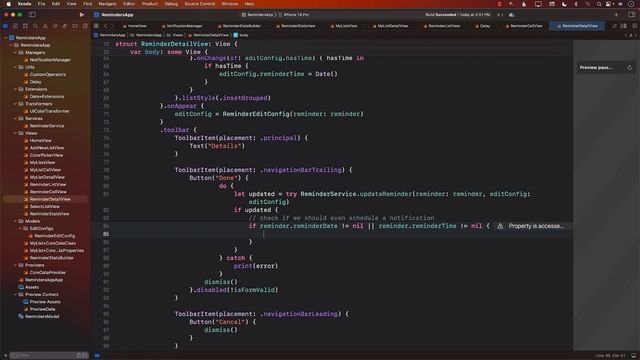Viewport: 640px width, 360px height.
Task: Switch to the Delay tab
Action: click(x=482, y=26)
